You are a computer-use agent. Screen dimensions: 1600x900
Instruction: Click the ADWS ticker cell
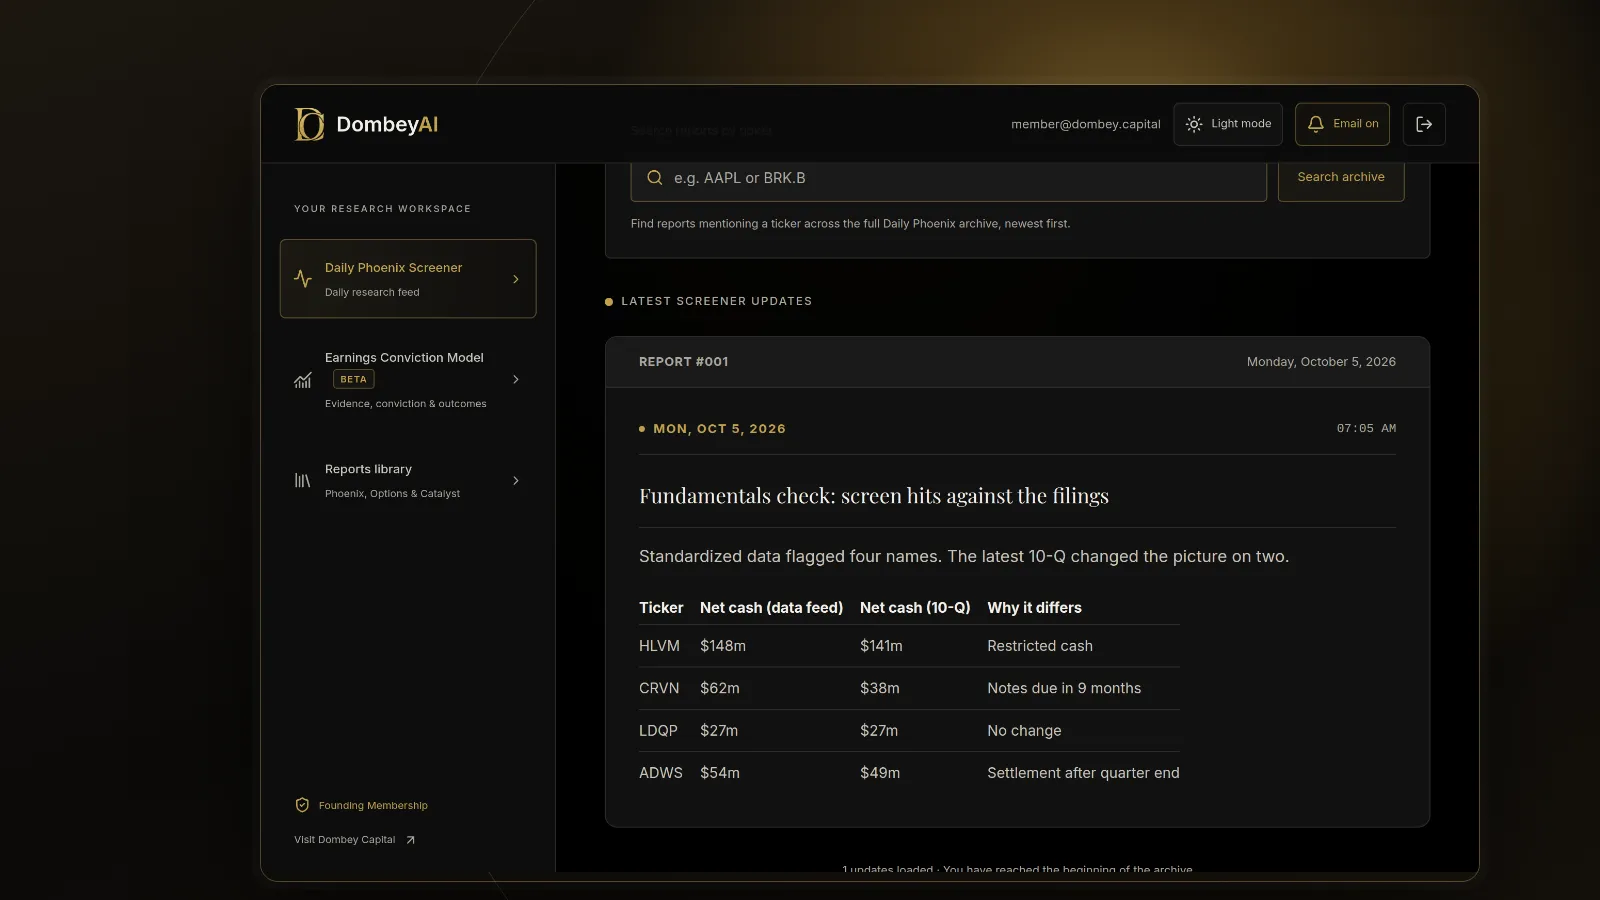pyautogui.click(x=661, y=773)
